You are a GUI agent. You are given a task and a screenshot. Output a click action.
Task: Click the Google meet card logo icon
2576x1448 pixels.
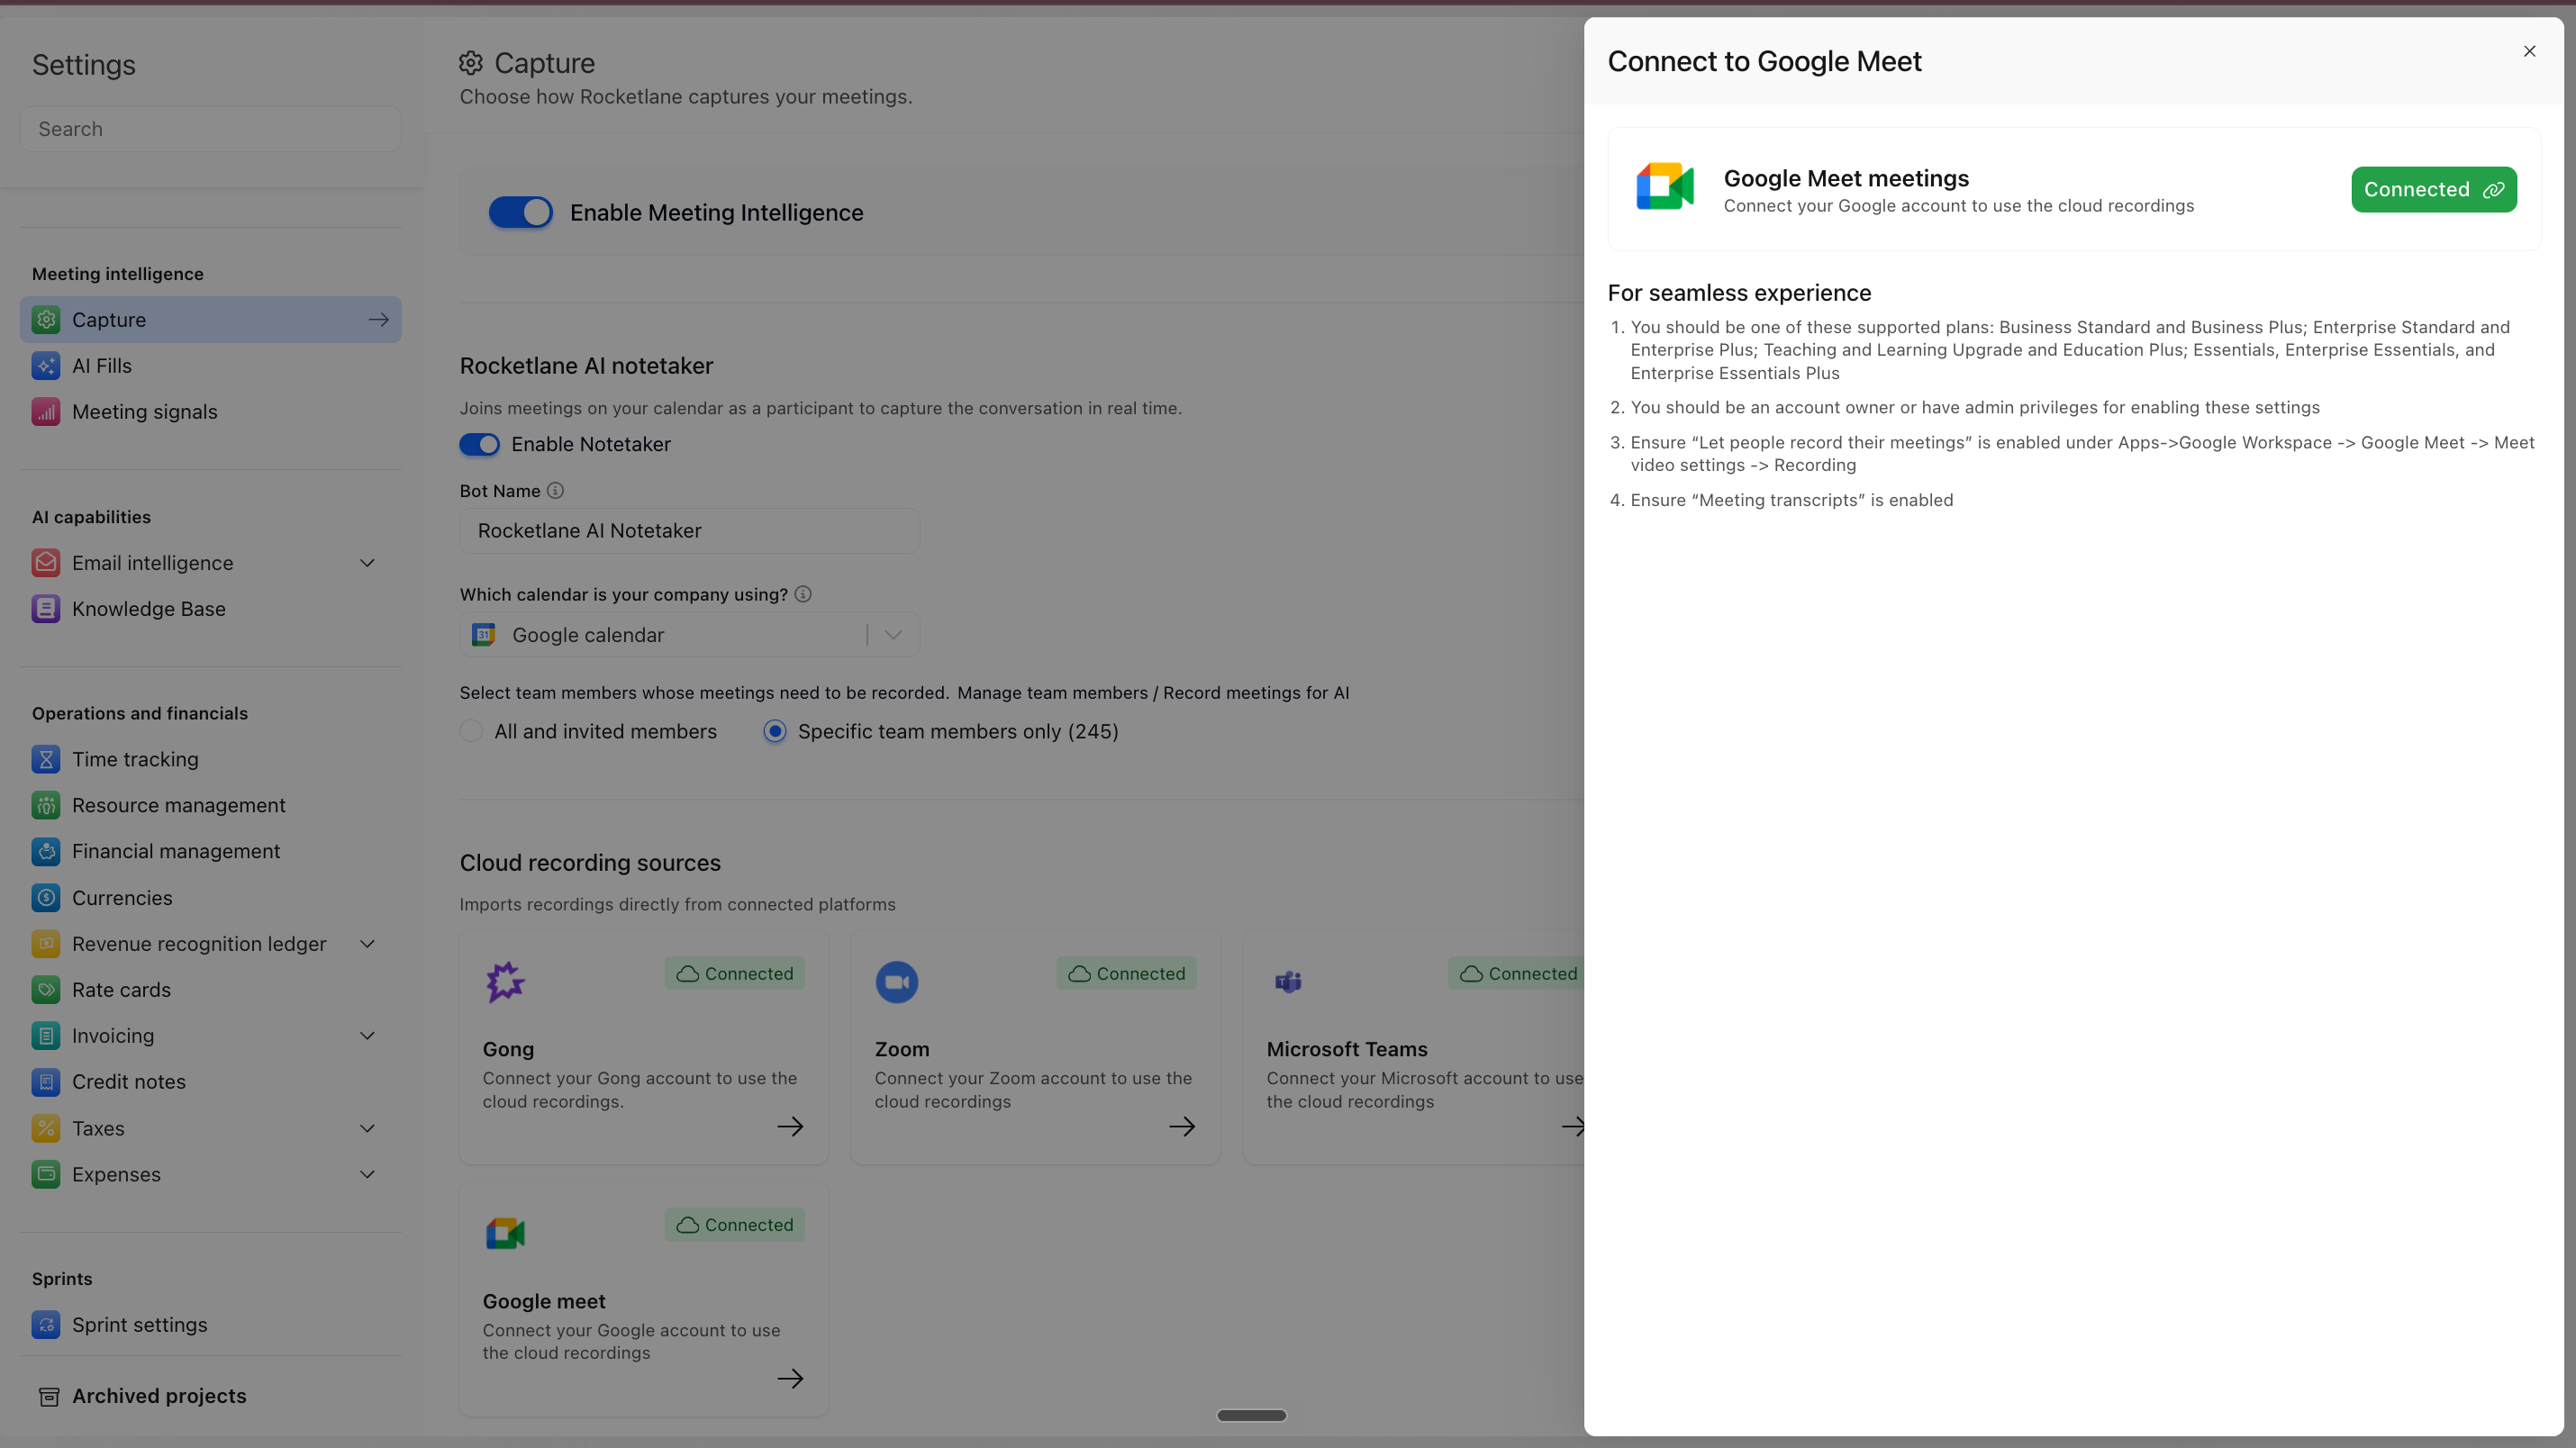tap(505, 1233)
